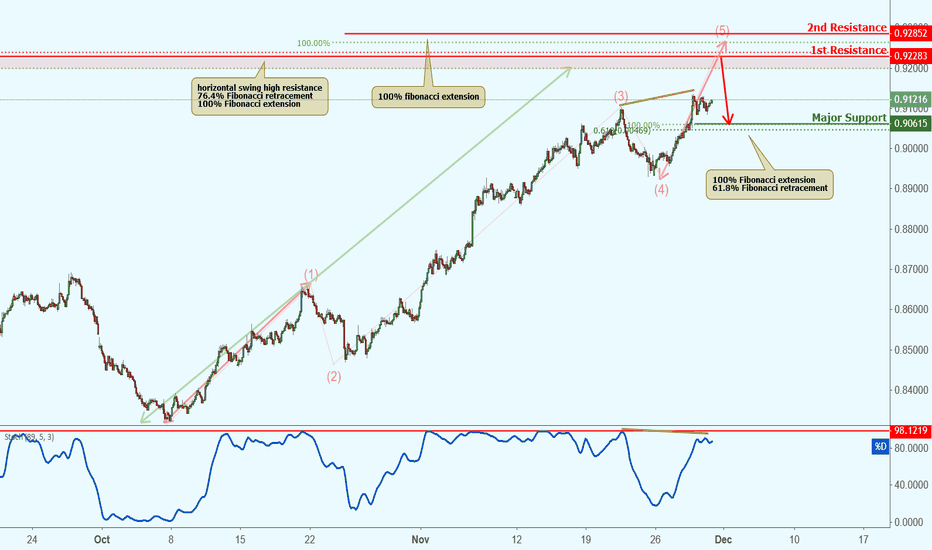
Task: Click the Nov date on time axis
Action: [420, 539]
